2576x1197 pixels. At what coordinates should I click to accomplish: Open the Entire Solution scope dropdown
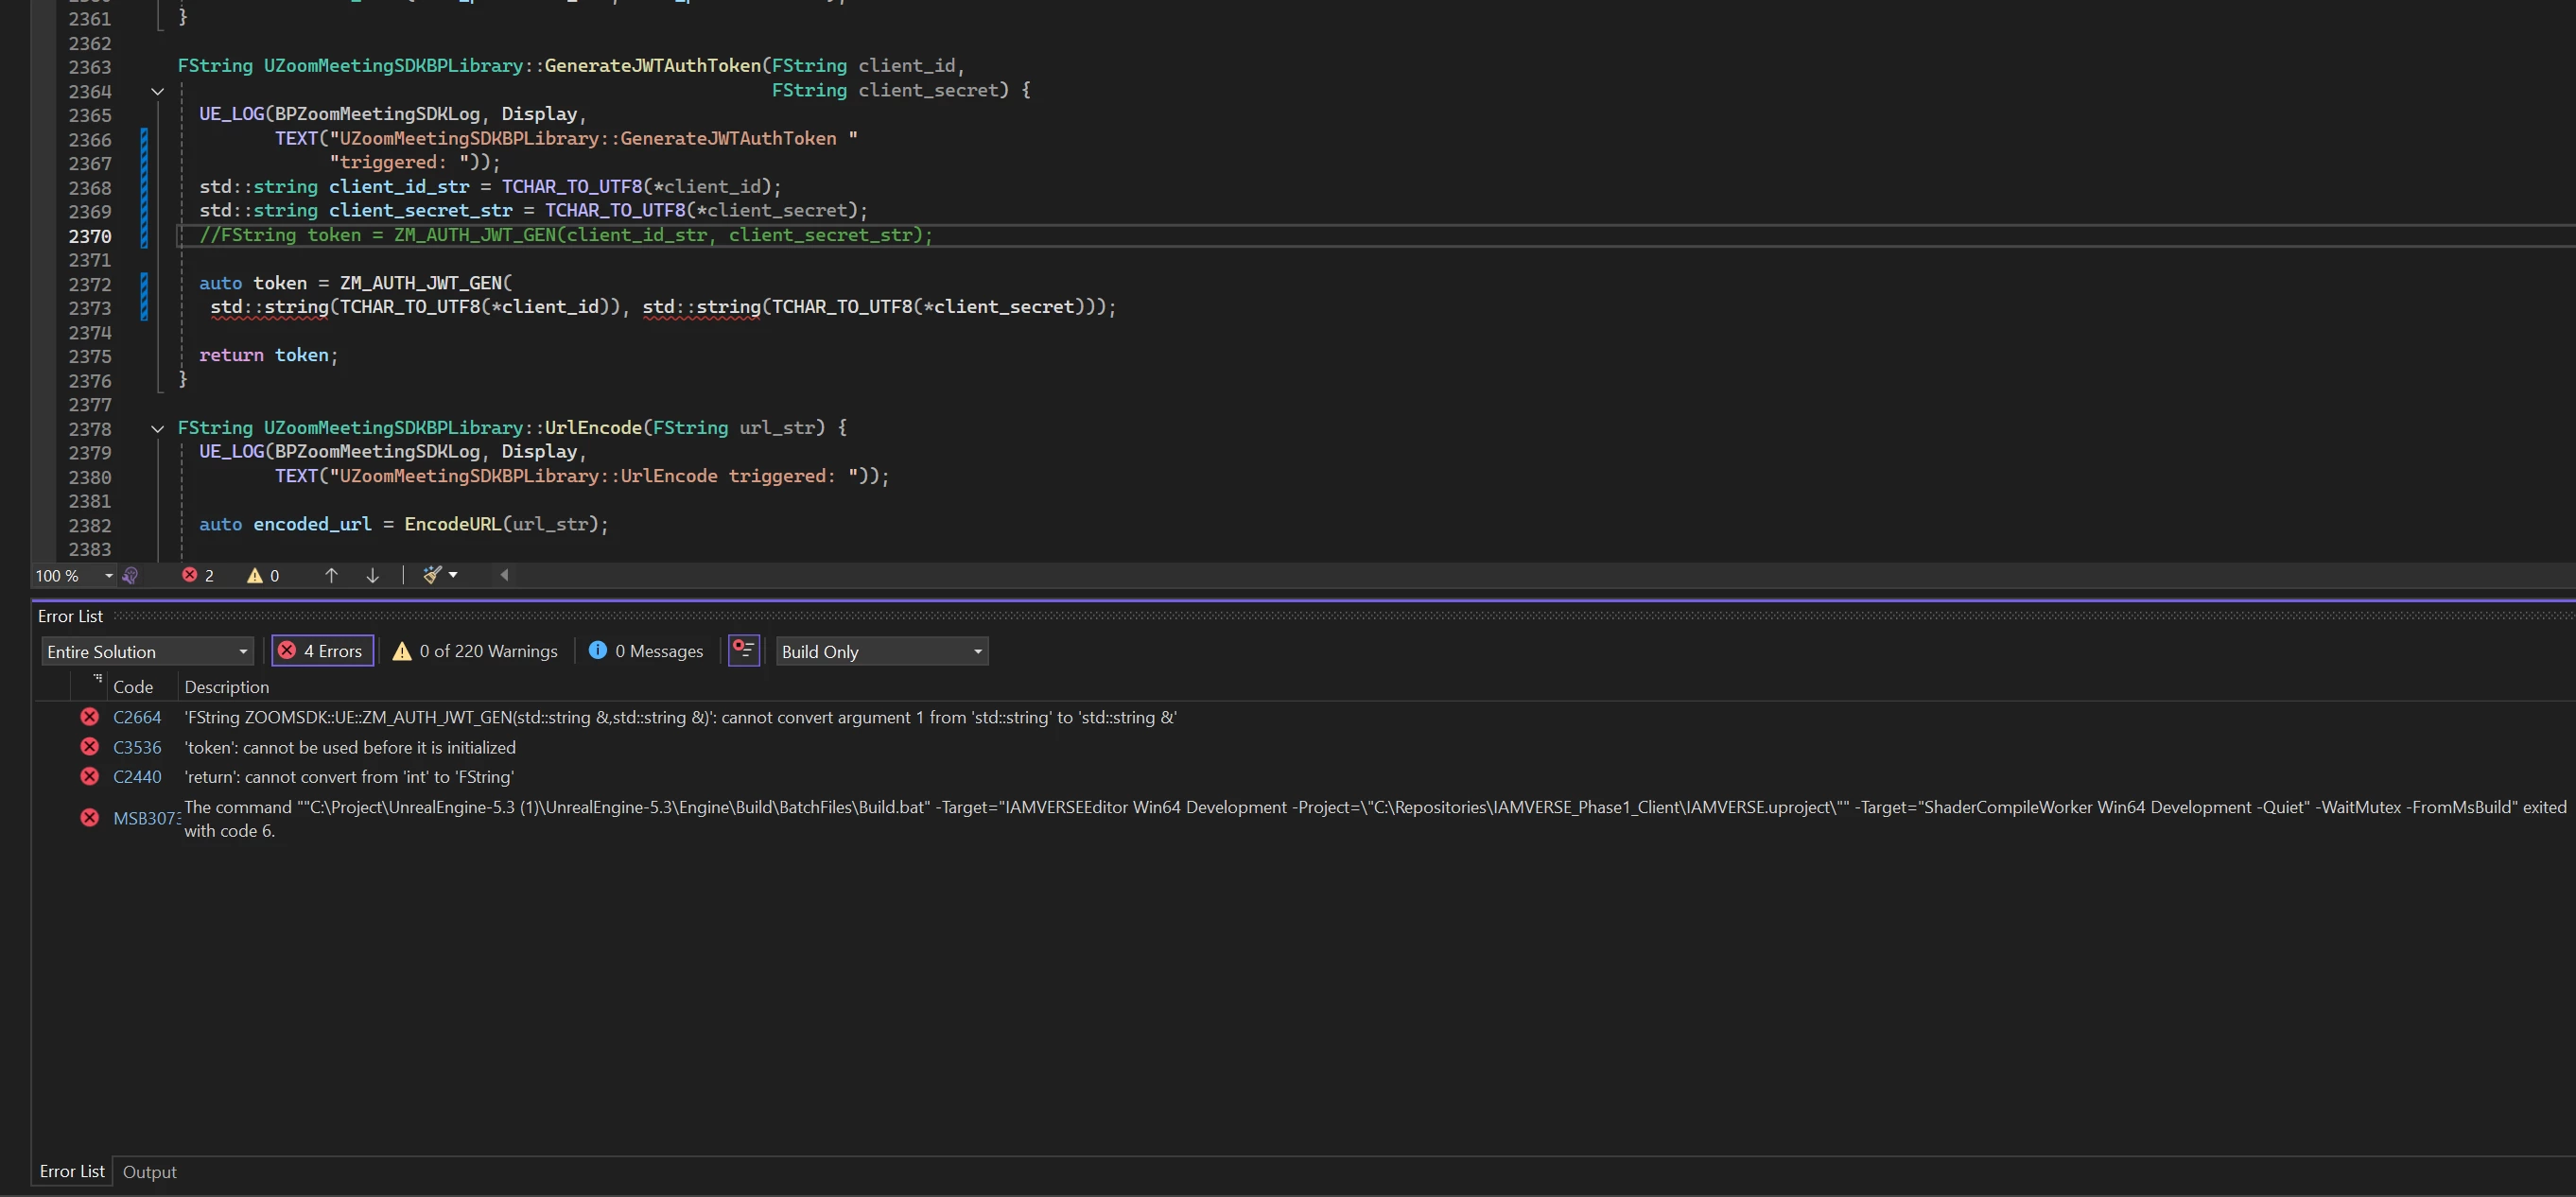(x=147, y=652)
